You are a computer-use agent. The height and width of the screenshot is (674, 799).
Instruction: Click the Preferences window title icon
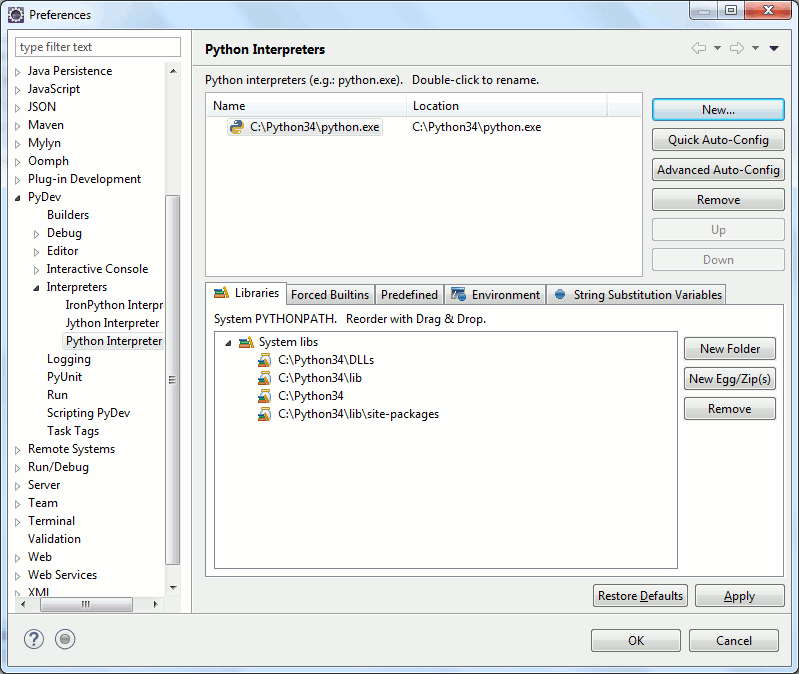pyautogui.click(x=16, y=15)
